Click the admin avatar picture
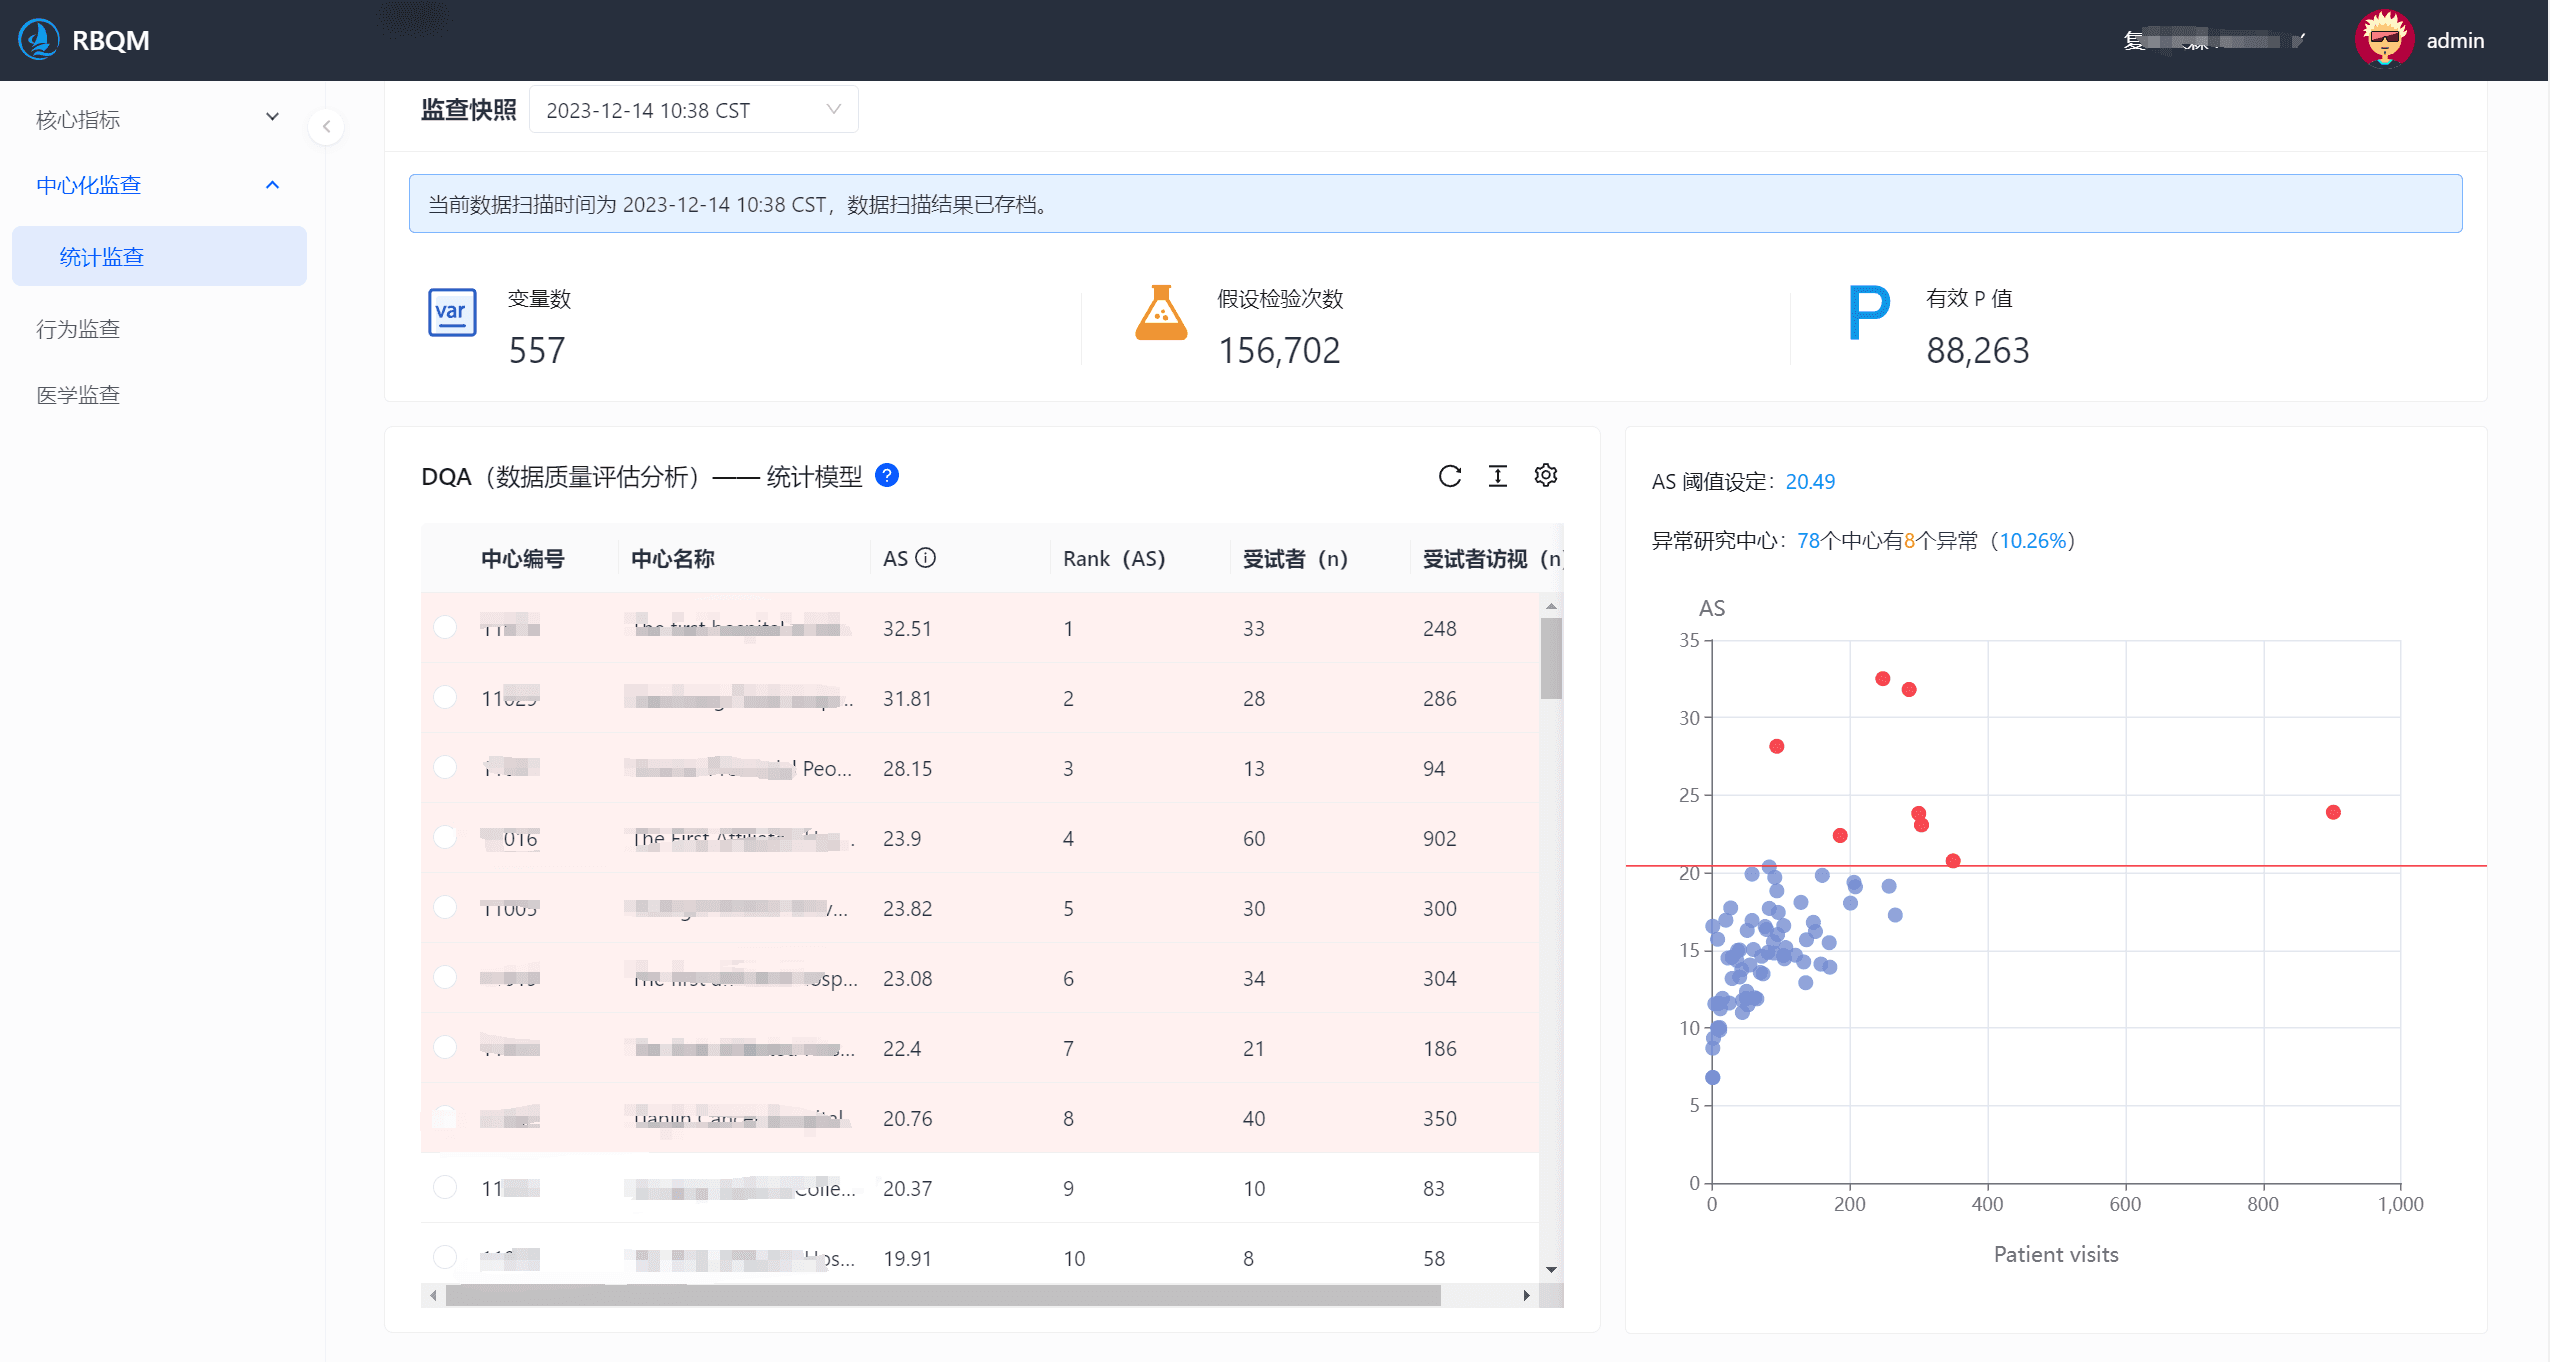The height and width of the screenshot is (1362, 2550). [2384, 40]
